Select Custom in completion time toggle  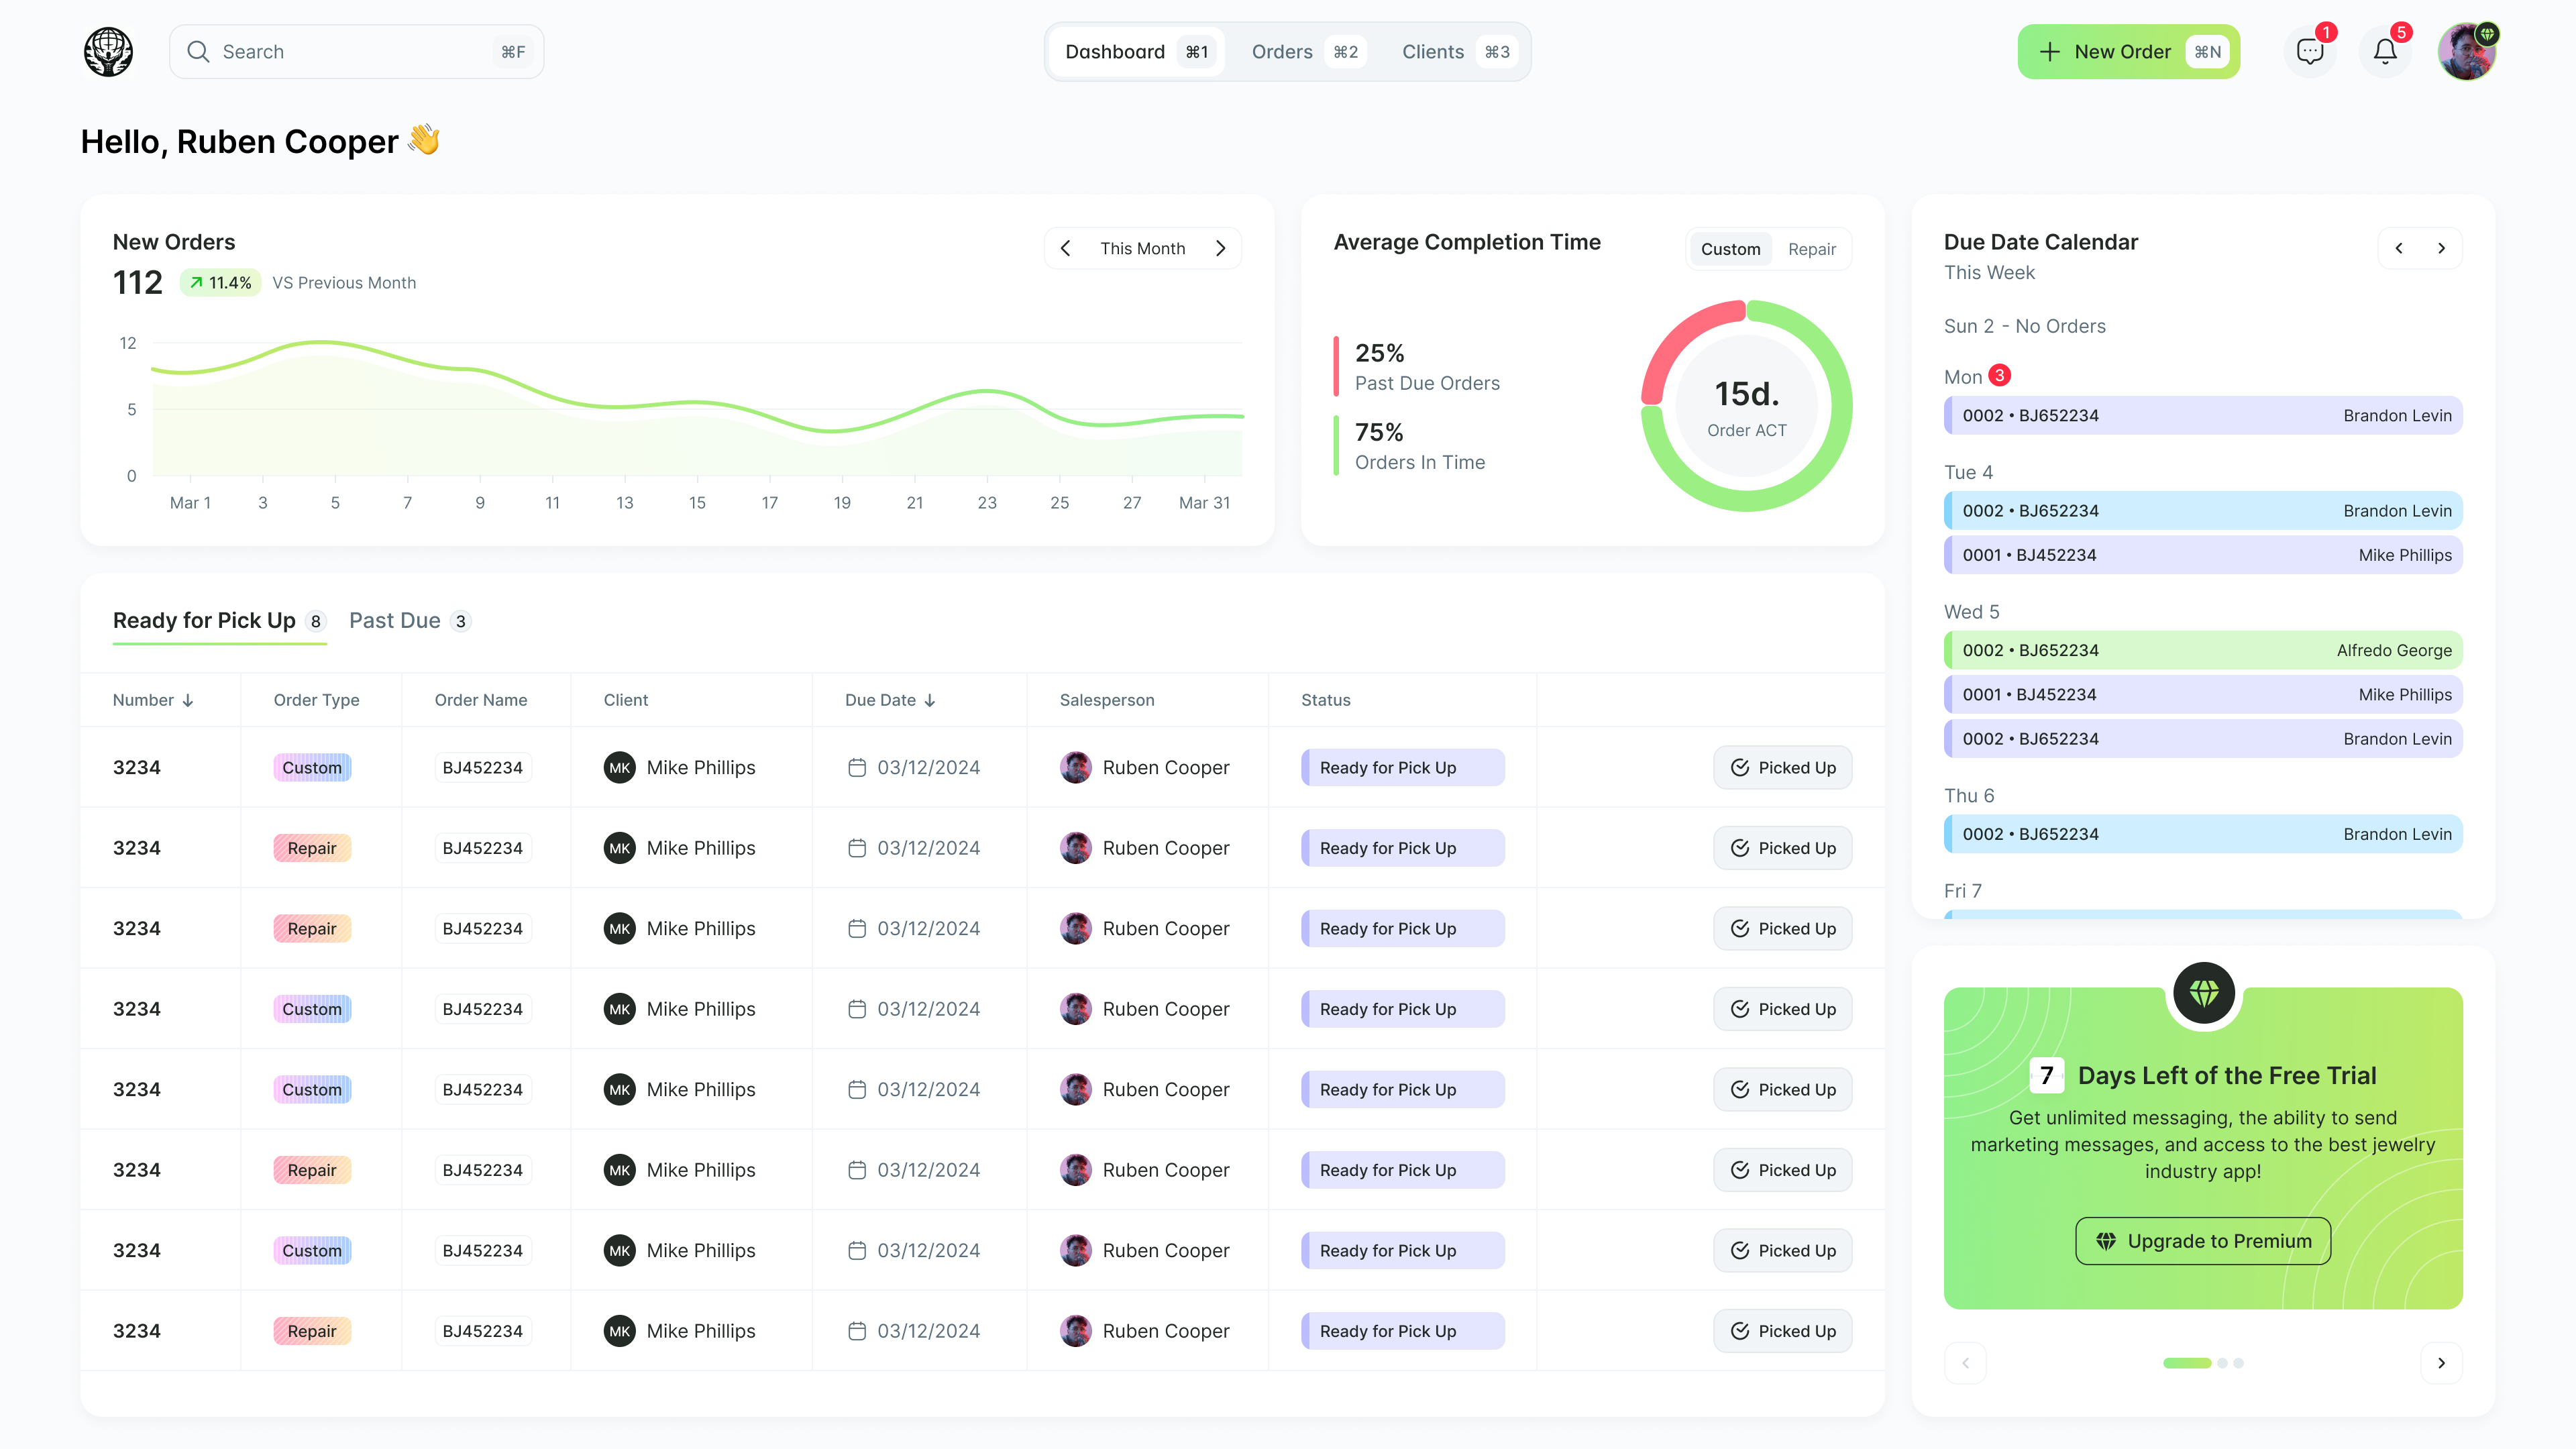pos(1730,249)
